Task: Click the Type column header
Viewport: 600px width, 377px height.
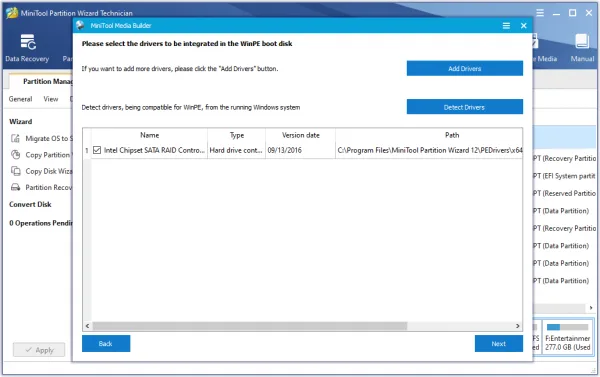Action: 236,135
